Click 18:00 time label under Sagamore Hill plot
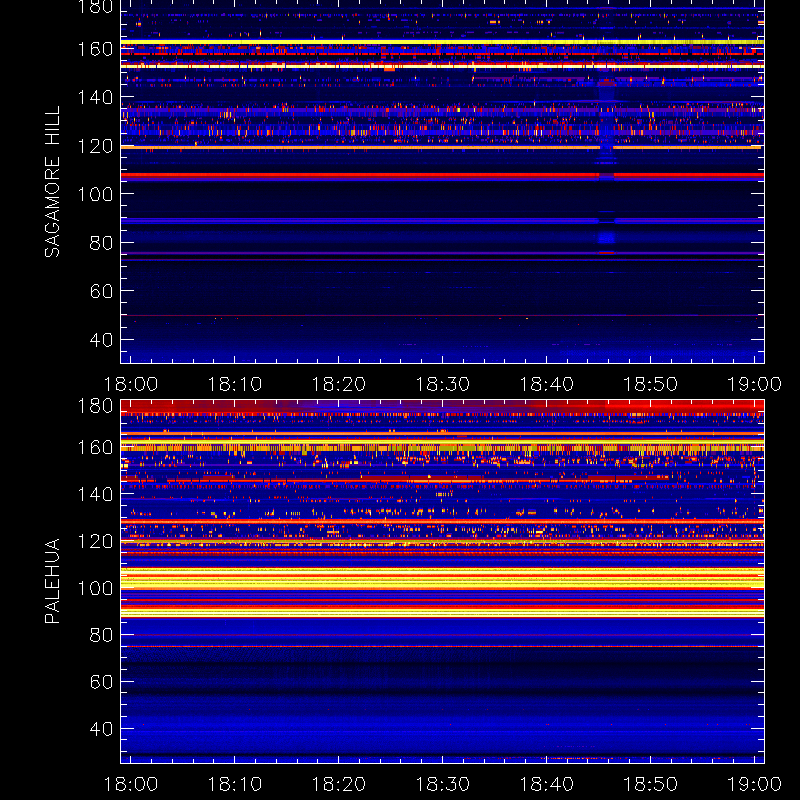 coord(131,384)
